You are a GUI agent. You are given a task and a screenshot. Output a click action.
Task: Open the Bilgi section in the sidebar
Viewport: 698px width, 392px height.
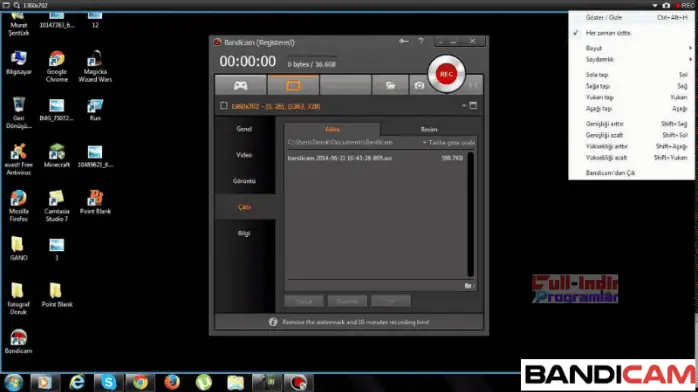244,233
